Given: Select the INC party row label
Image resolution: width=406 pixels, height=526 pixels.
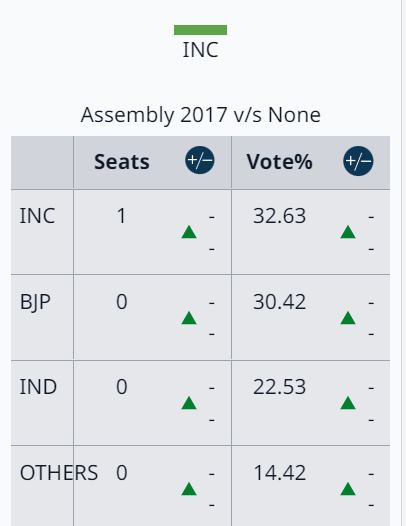Looking at the screenshot, I should (x=37, y=216).
